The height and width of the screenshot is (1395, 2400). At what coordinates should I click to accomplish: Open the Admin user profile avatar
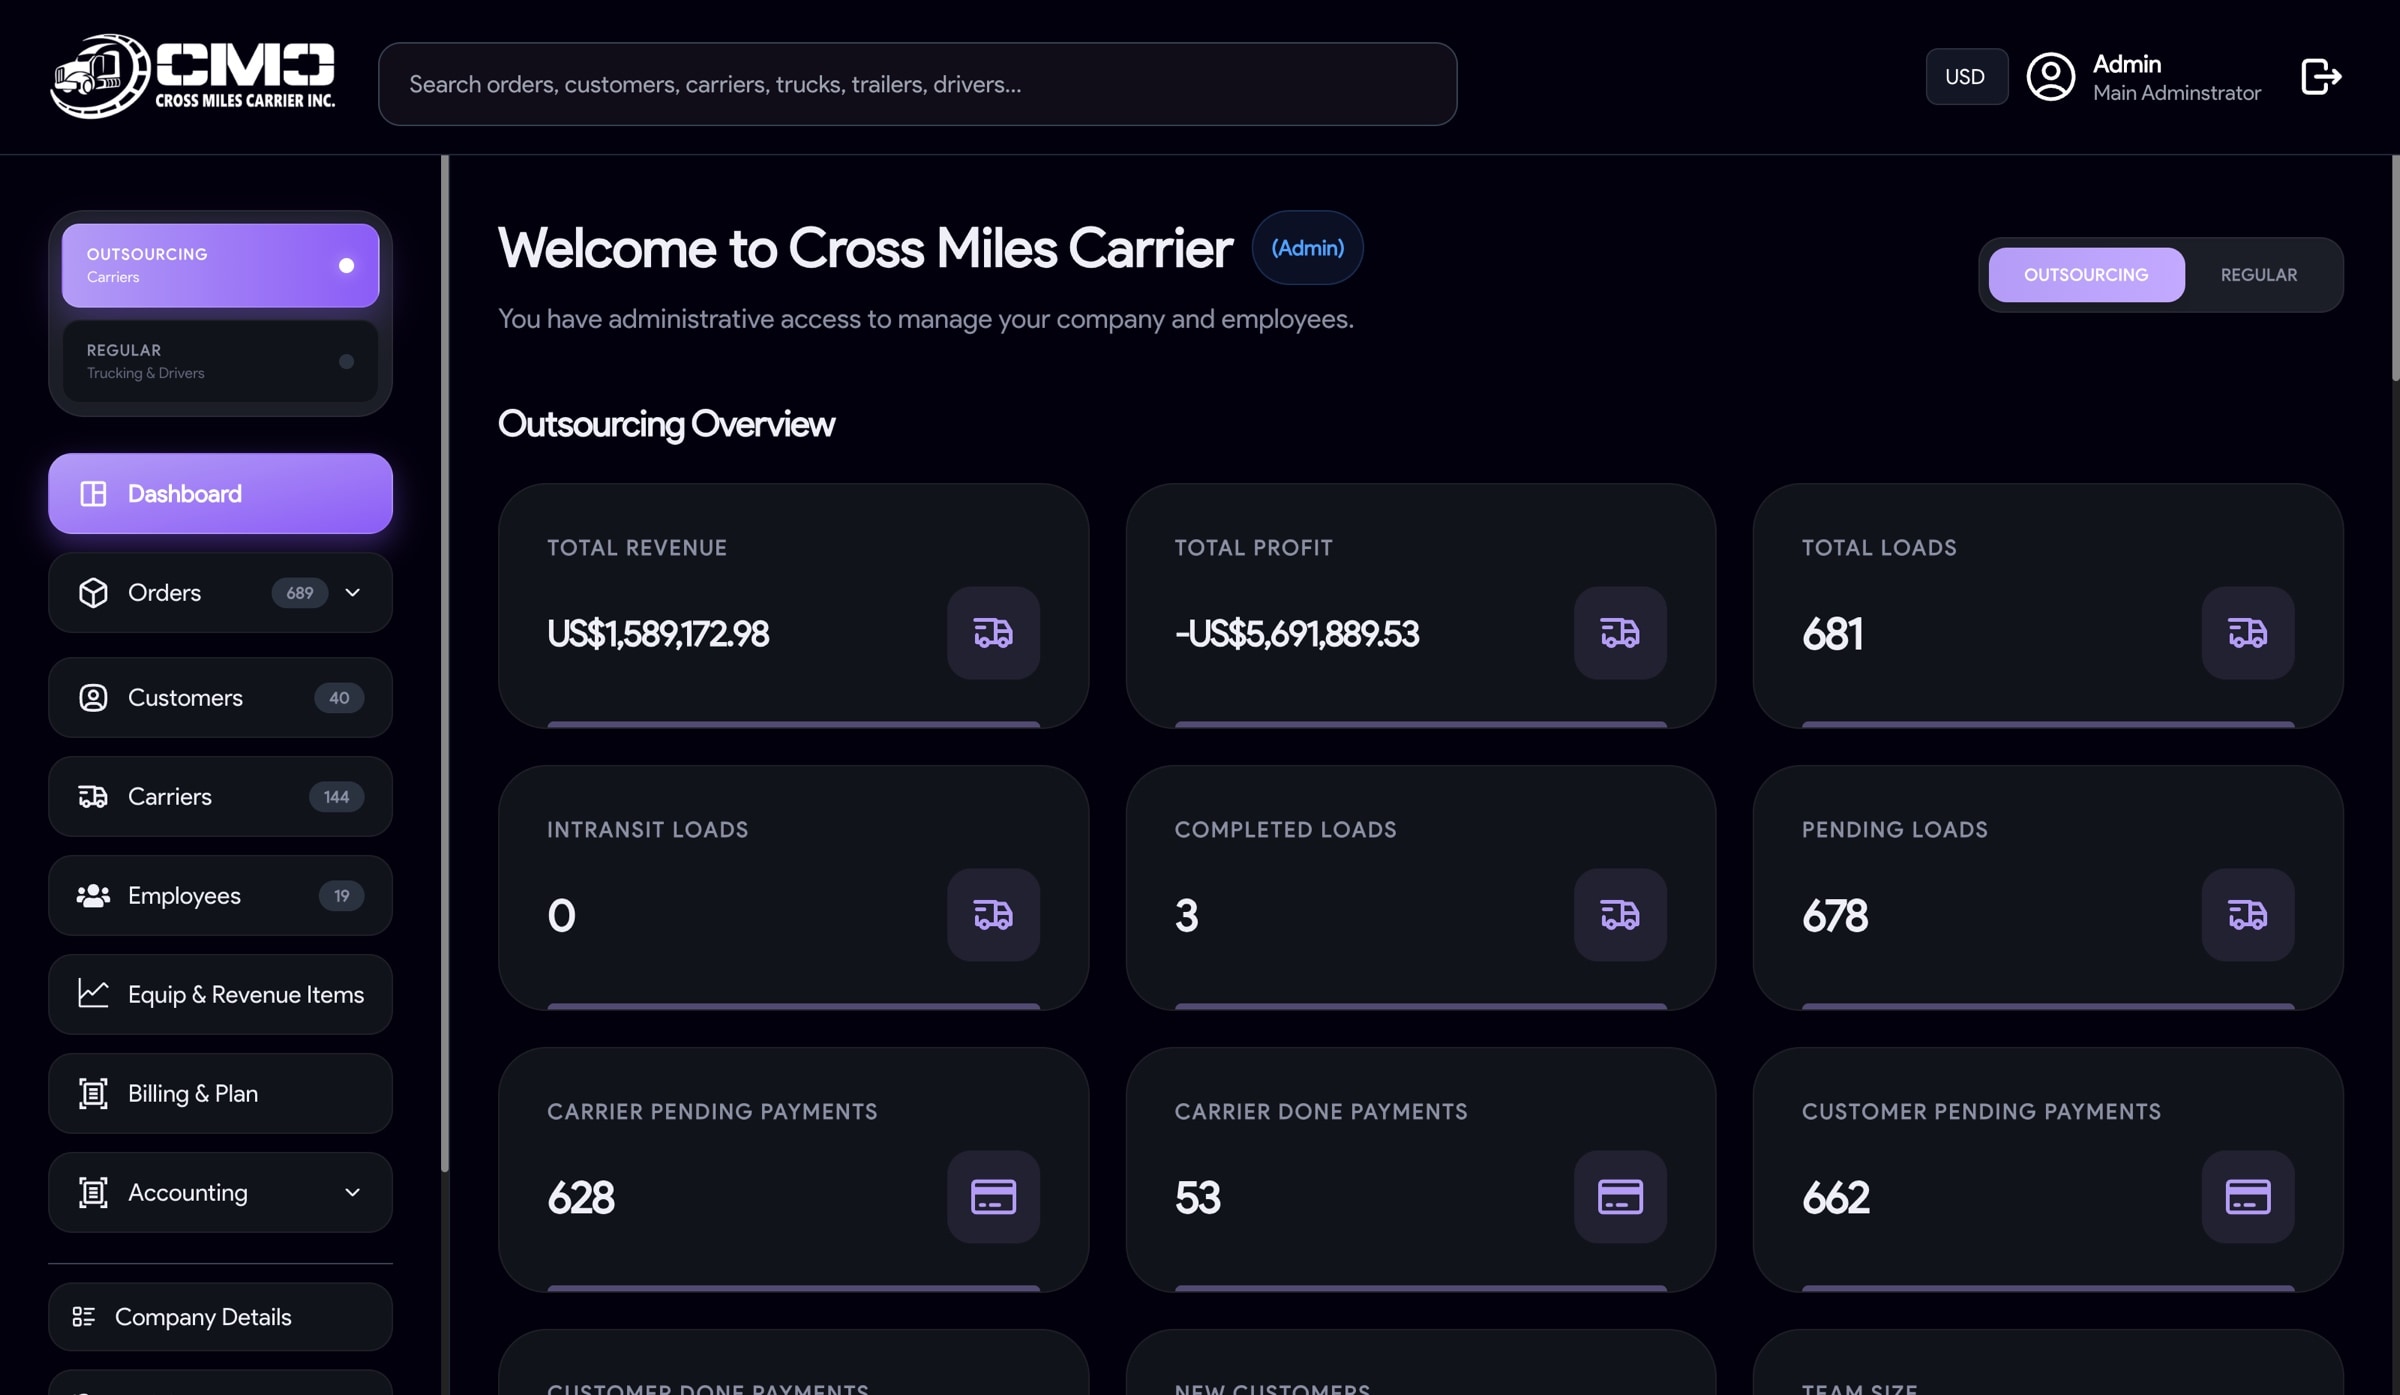(x=2051, y=77)
